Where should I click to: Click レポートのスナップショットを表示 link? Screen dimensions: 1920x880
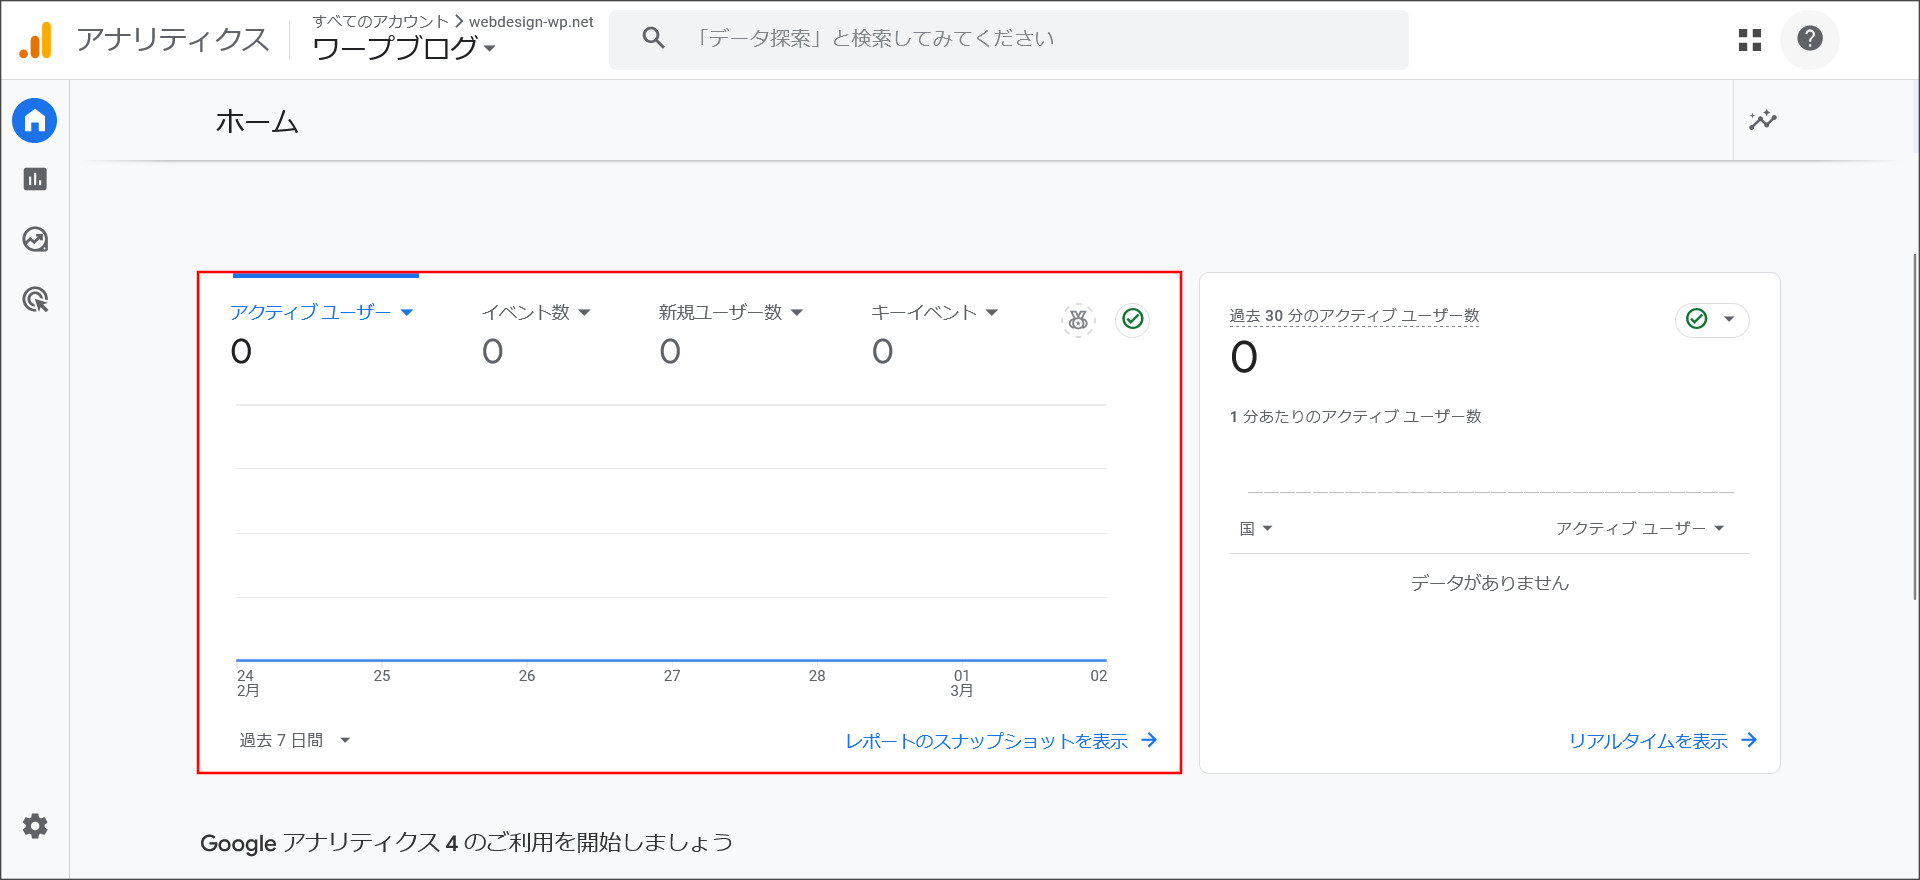tap(986, 741)
